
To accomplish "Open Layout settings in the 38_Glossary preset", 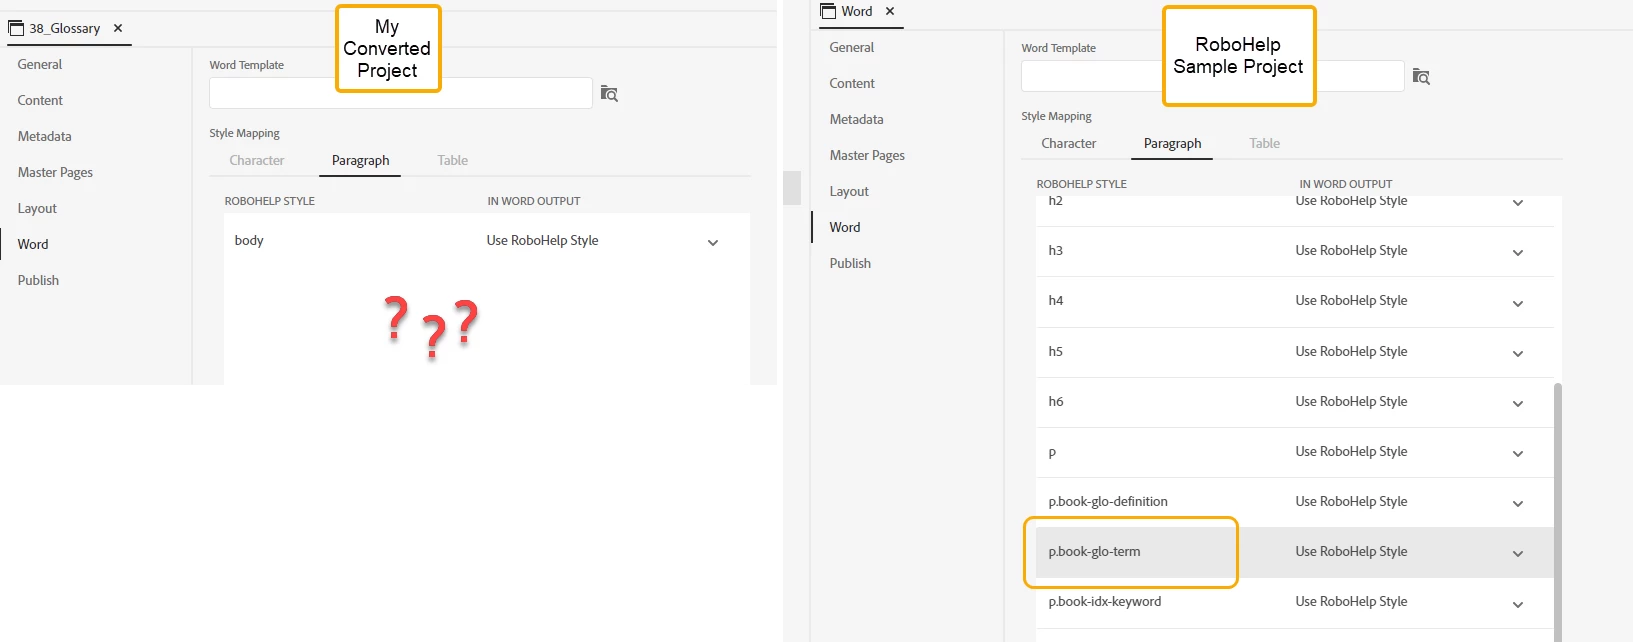I will 37,208.
